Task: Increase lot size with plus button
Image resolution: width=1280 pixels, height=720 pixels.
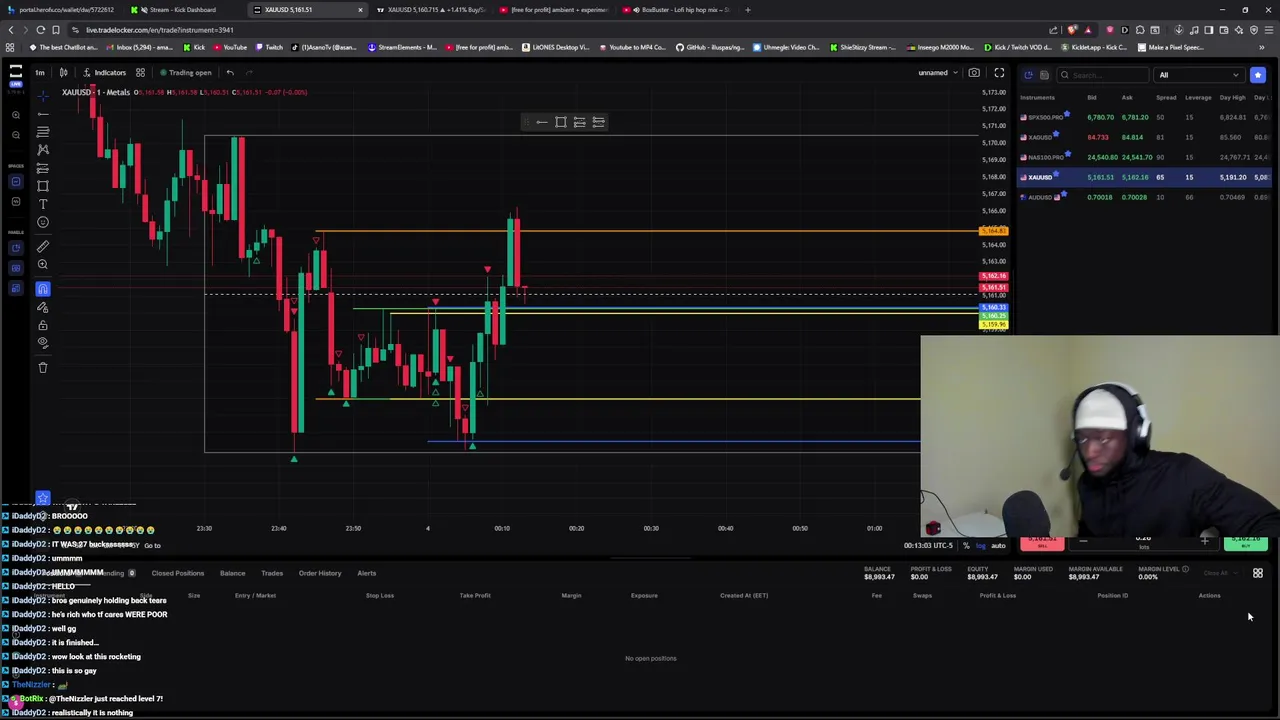Action: click(1205, 541)
